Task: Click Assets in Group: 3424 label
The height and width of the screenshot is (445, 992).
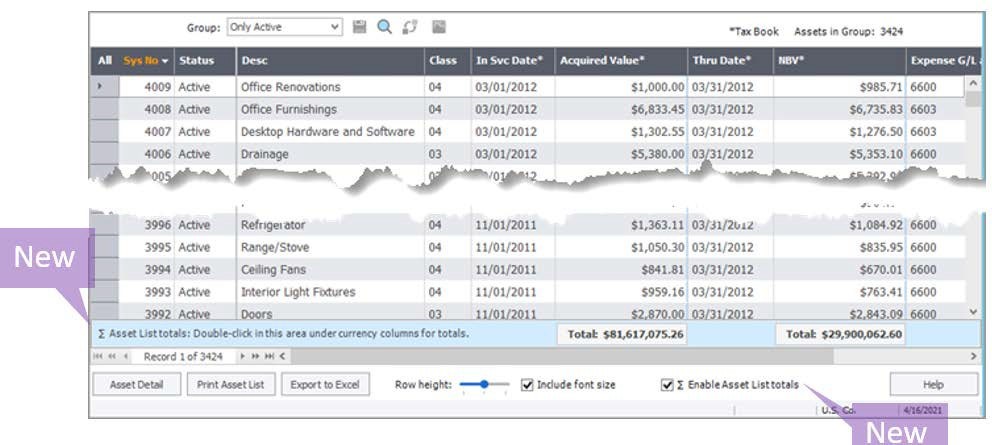Action: [848, 31]
